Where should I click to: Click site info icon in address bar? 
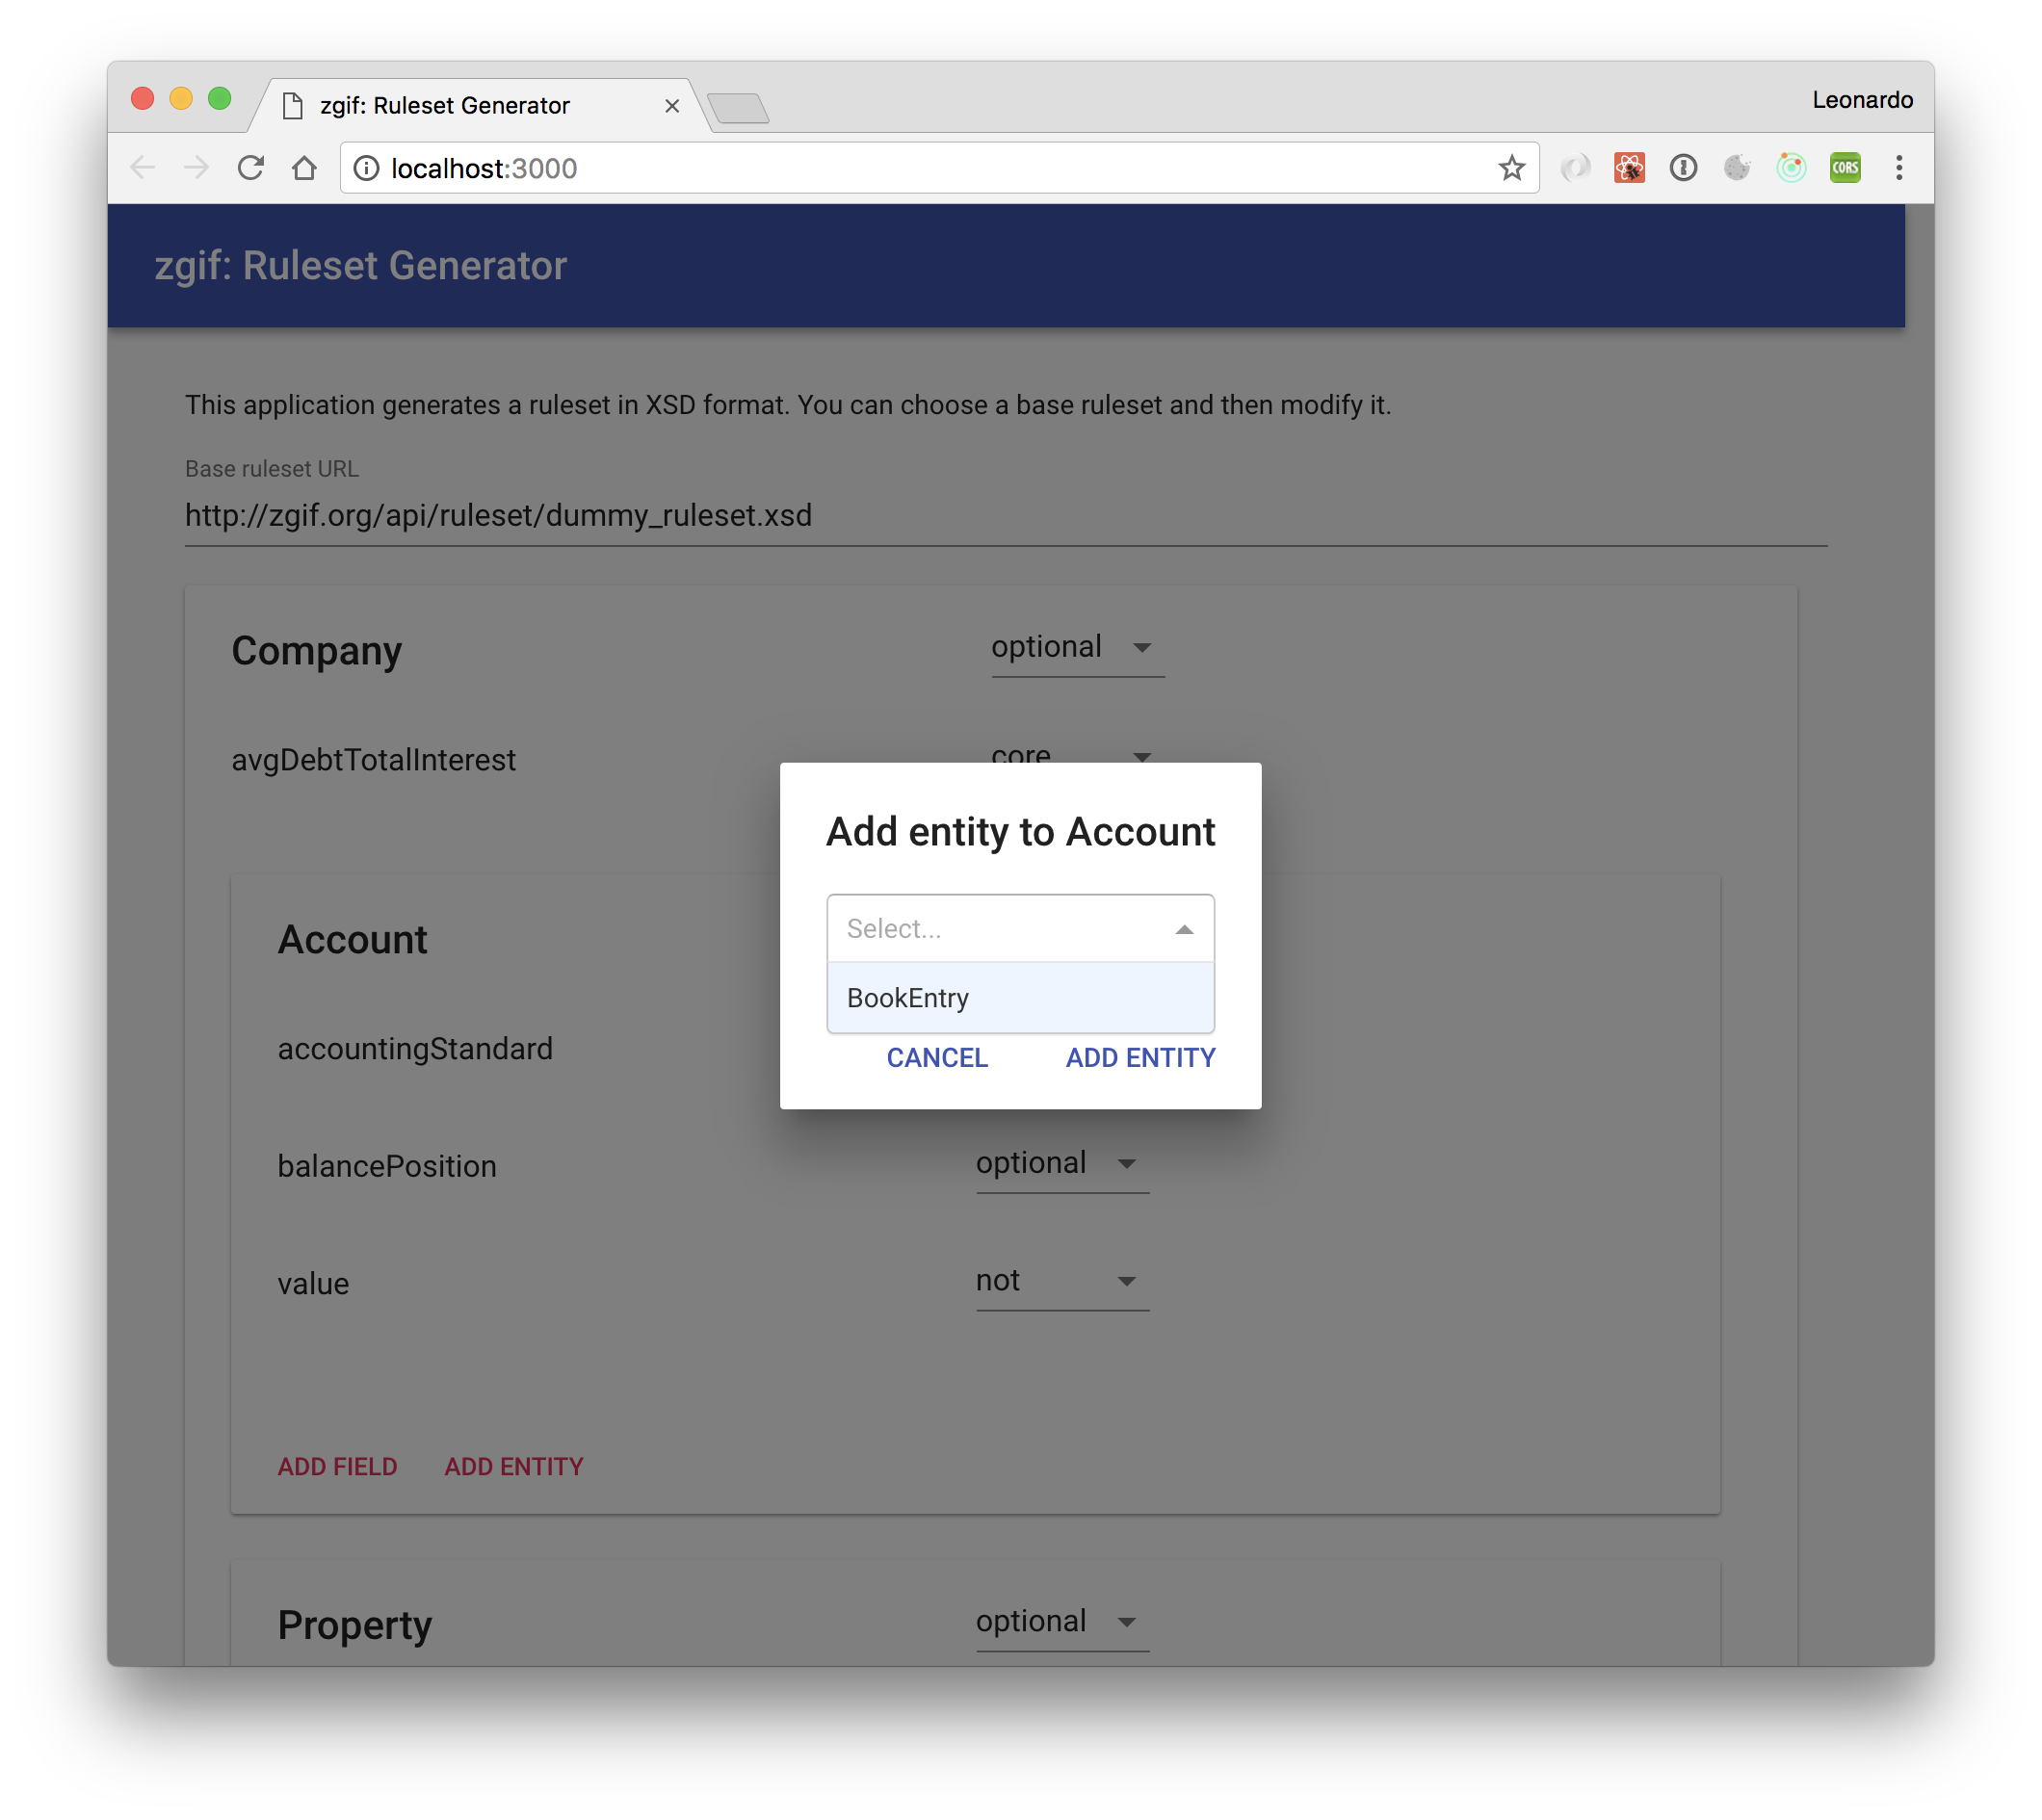click(x=367, y=168)
